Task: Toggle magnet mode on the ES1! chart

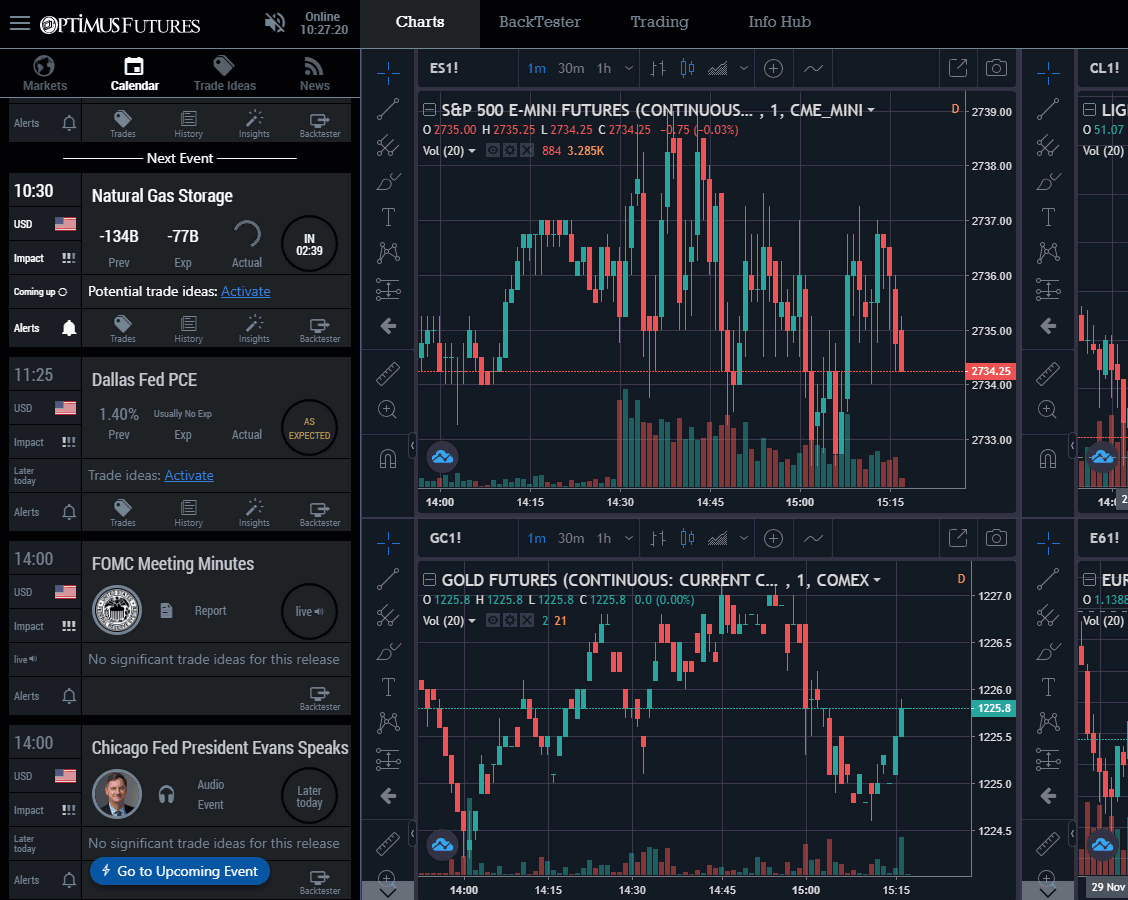Action: [x=388, y=458]
